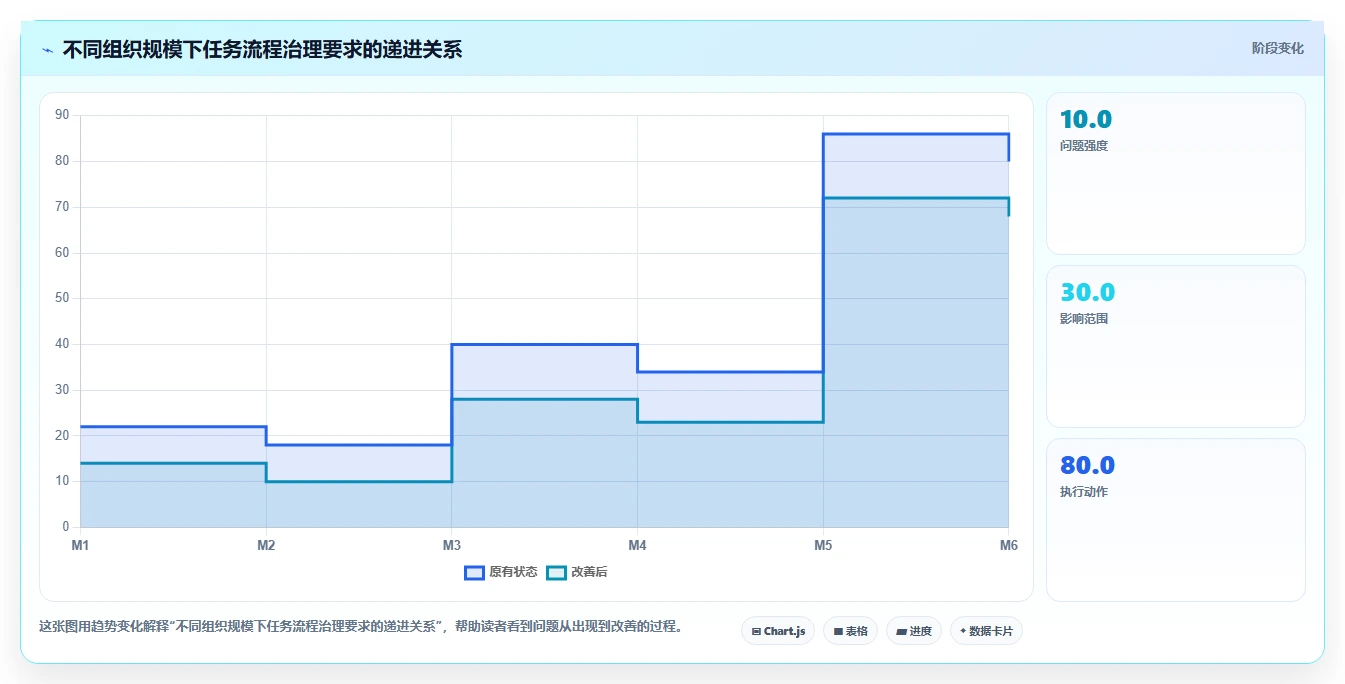Open the 执行动作 80.0 card
1345x684 pixels.
pos(1176,520)
